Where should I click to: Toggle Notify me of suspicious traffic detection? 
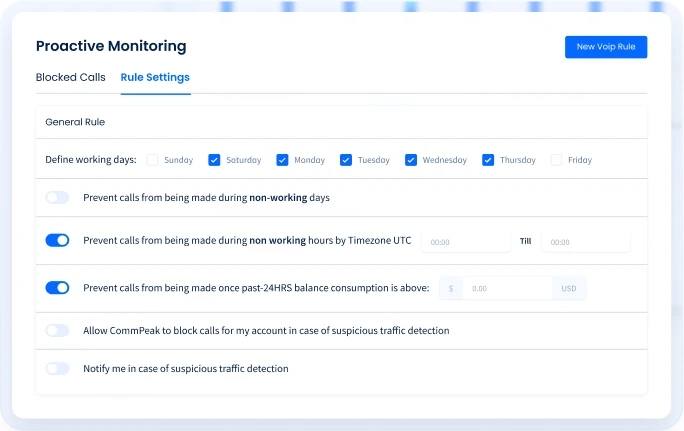click(x=58, y=369)
